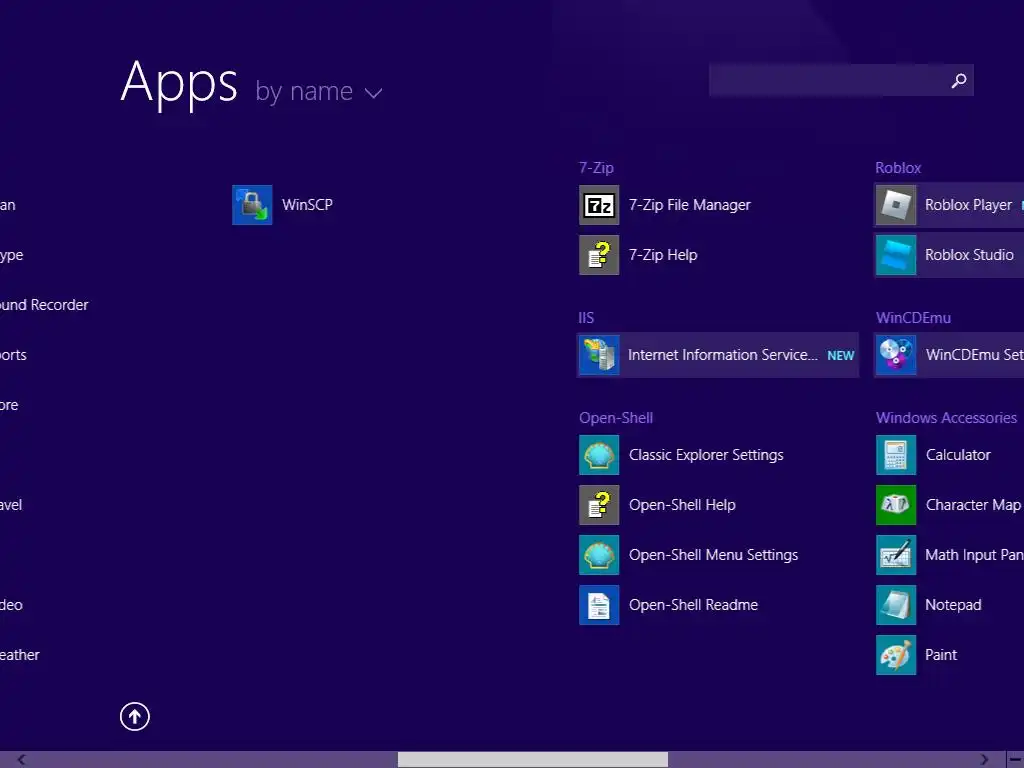Open the Sound Recorder entry
This screenshot has width=1024, height=768.
pos(44,305)
